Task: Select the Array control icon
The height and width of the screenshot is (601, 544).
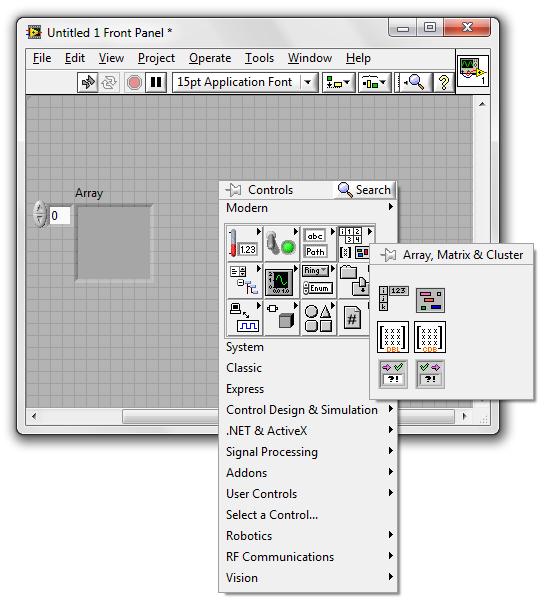Action: pyautogui.click(x=393, y=299)
